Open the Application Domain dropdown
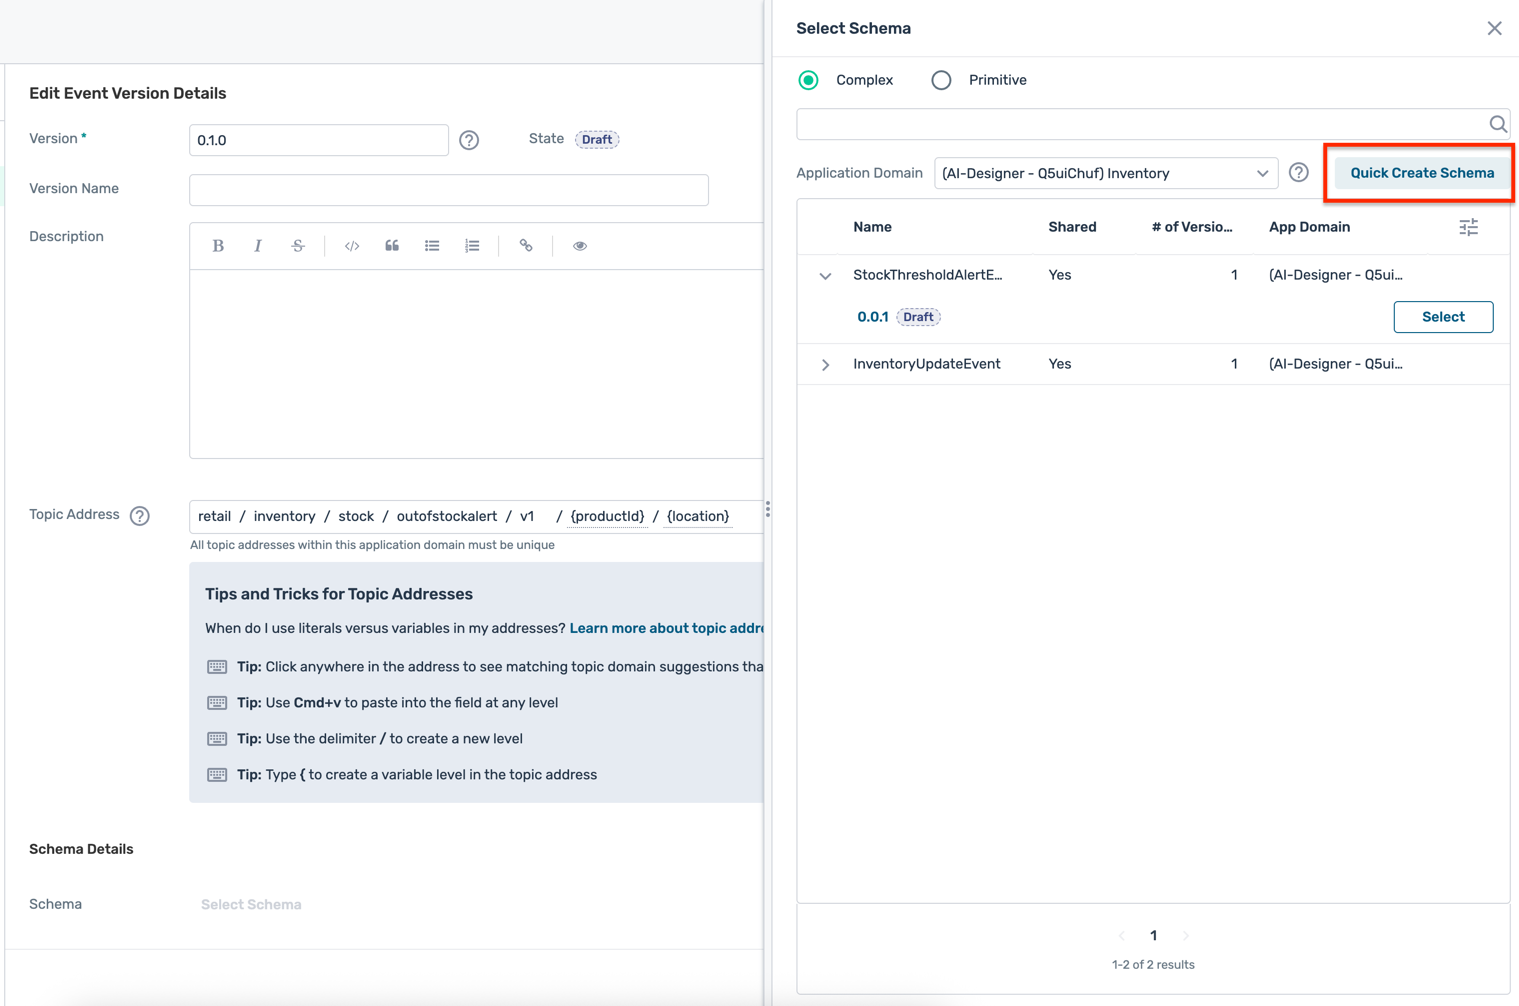 point(1105,173)
